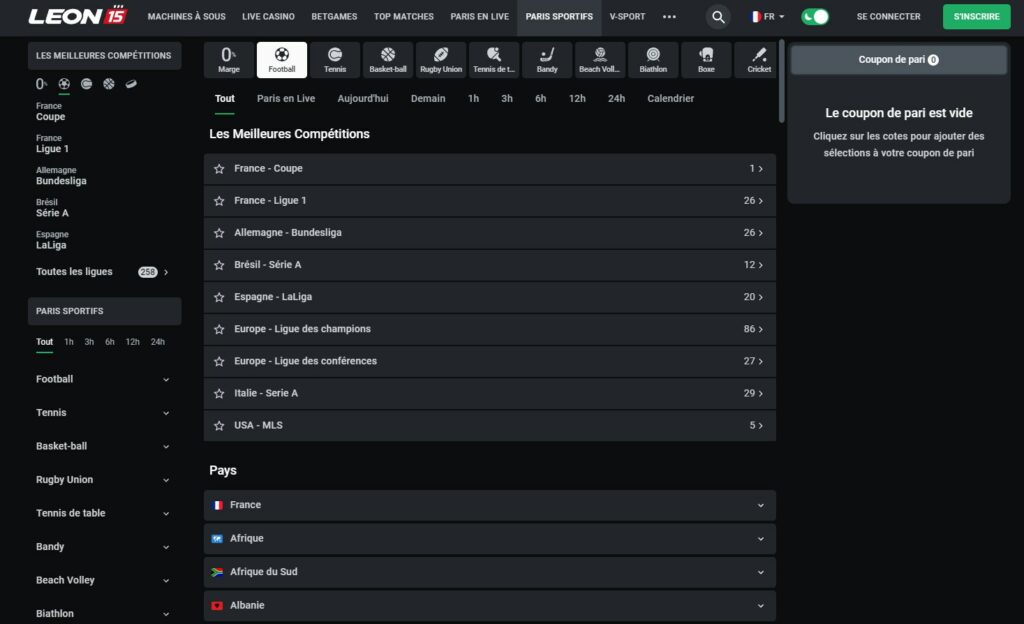Open Europe - Ligue des champions row
1024x624 pixels.
point(489,329)
